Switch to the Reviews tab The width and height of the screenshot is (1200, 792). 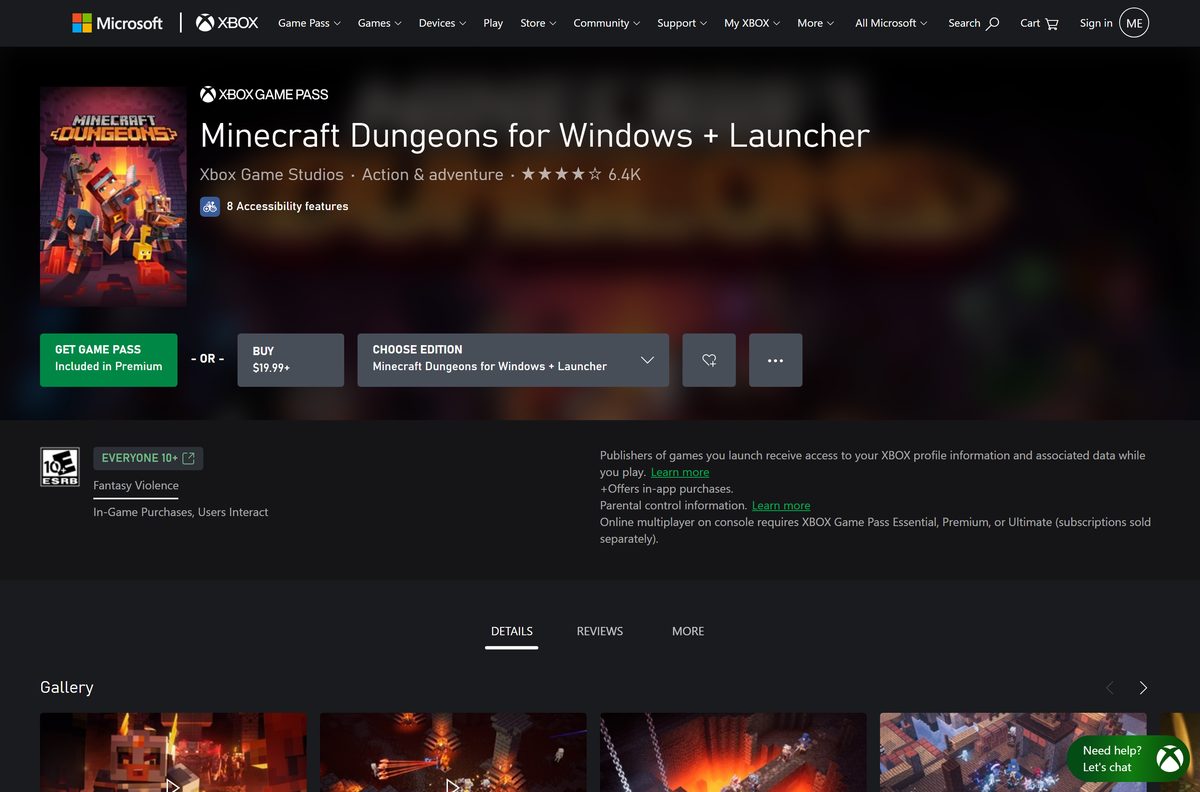point(600,631)
